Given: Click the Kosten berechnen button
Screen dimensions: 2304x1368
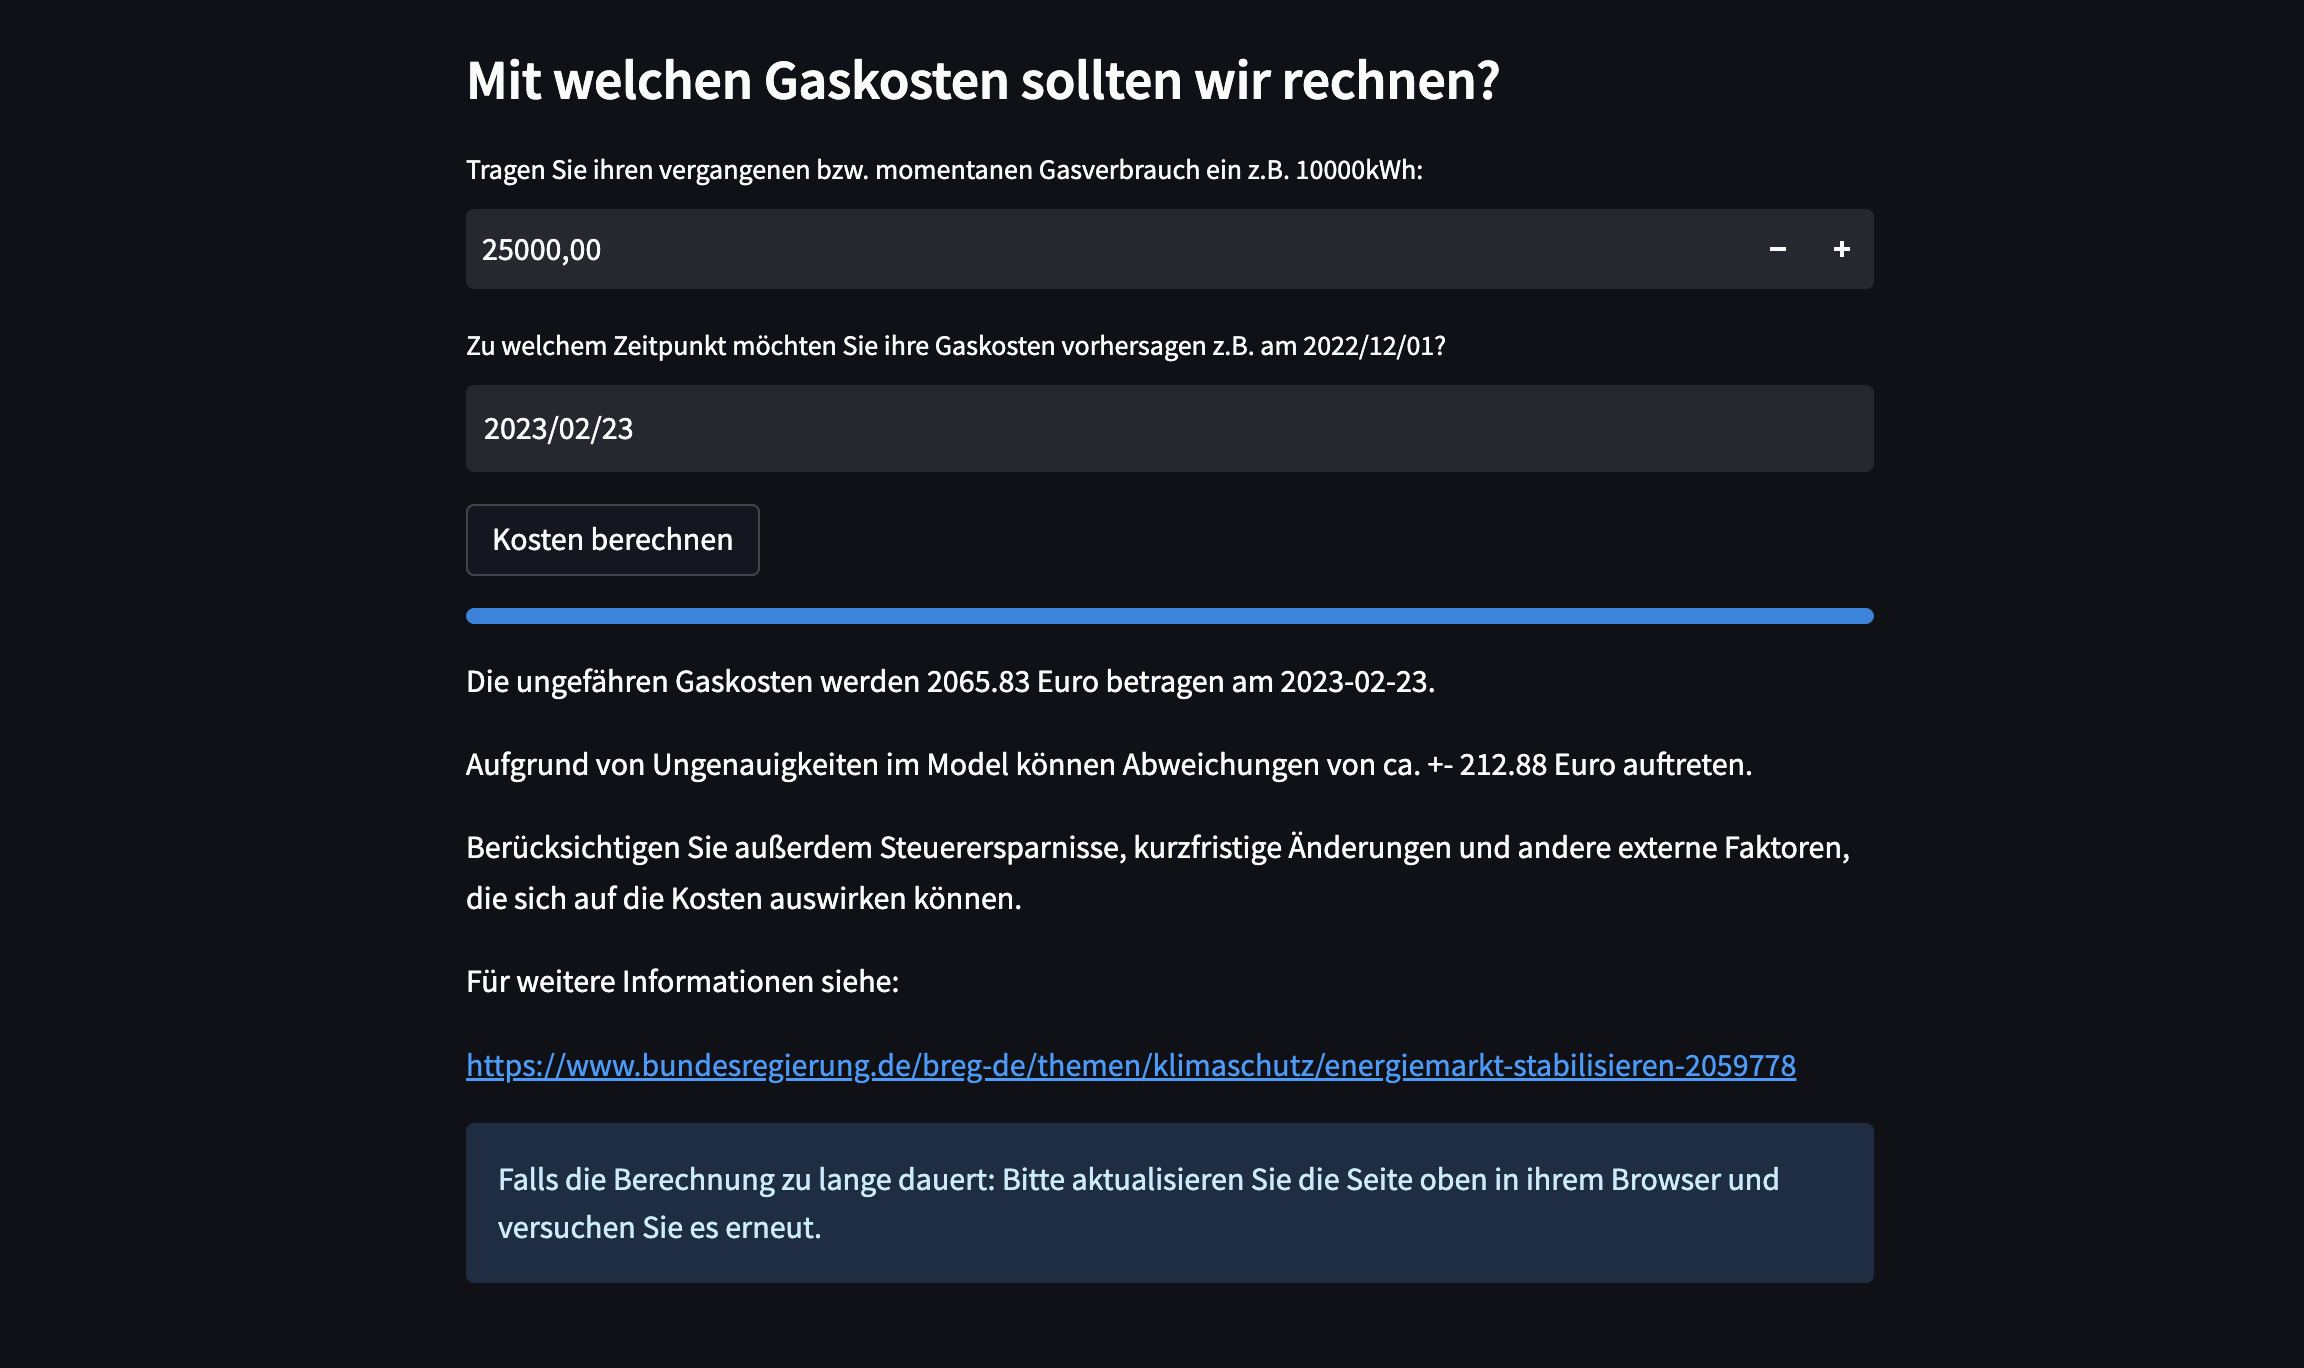Looking at the screenshot, I should coord(612,540).
